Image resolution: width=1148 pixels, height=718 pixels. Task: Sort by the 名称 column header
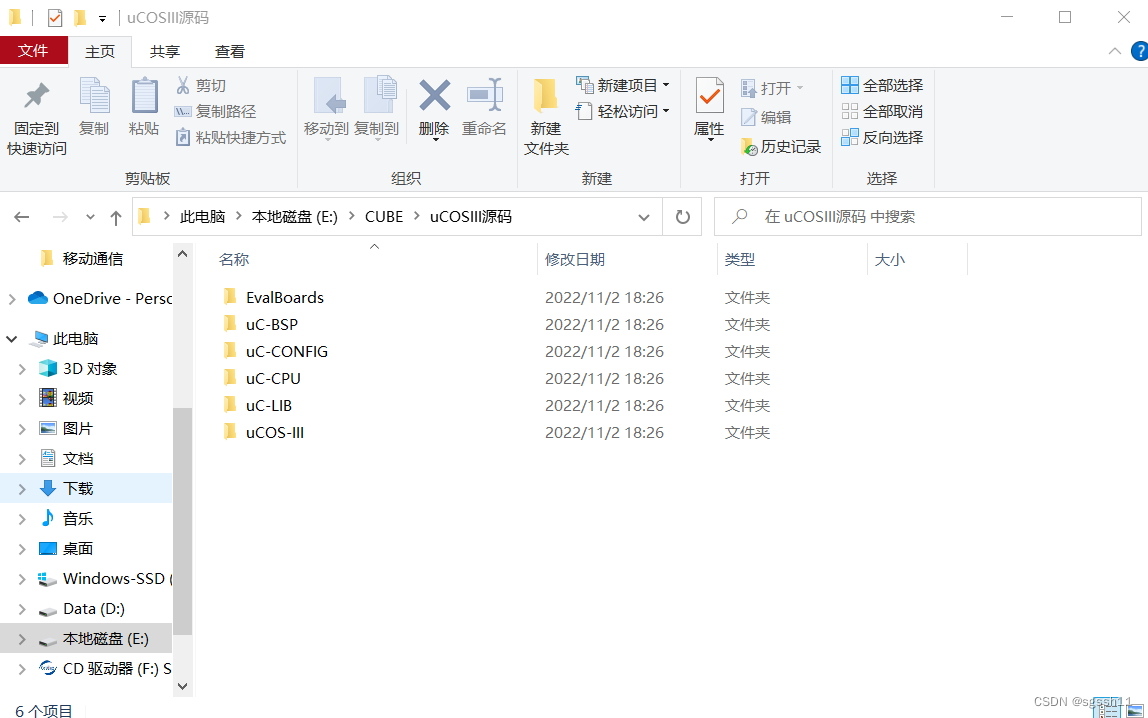(x=234, y=259)
